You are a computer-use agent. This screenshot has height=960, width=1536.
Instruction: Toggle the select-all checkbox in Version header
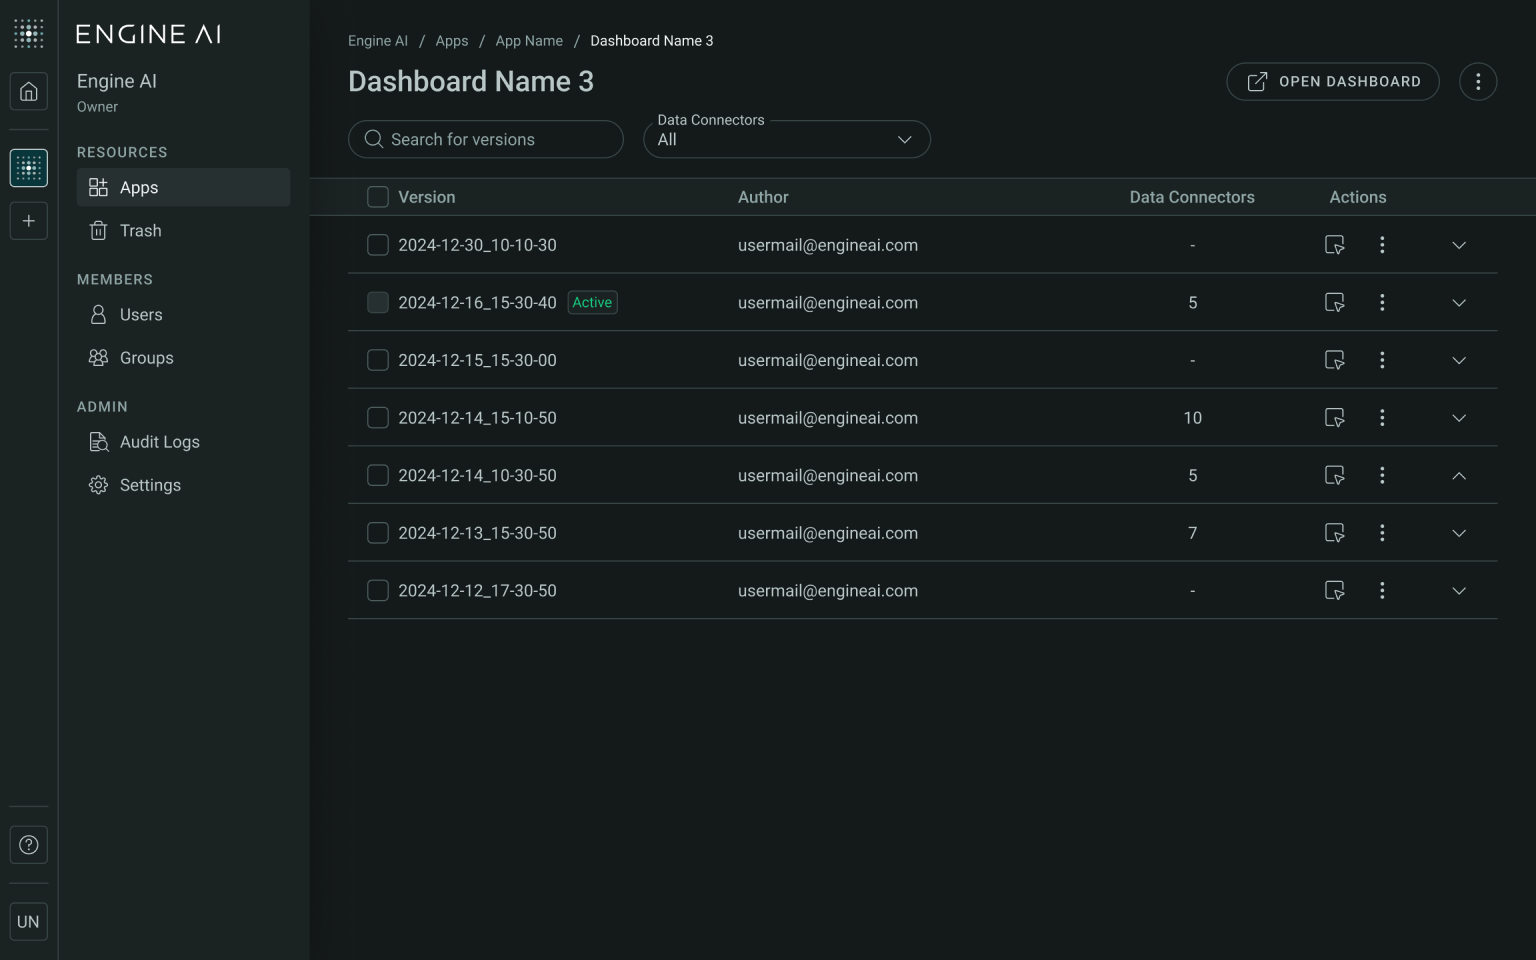tap(378, 197)
